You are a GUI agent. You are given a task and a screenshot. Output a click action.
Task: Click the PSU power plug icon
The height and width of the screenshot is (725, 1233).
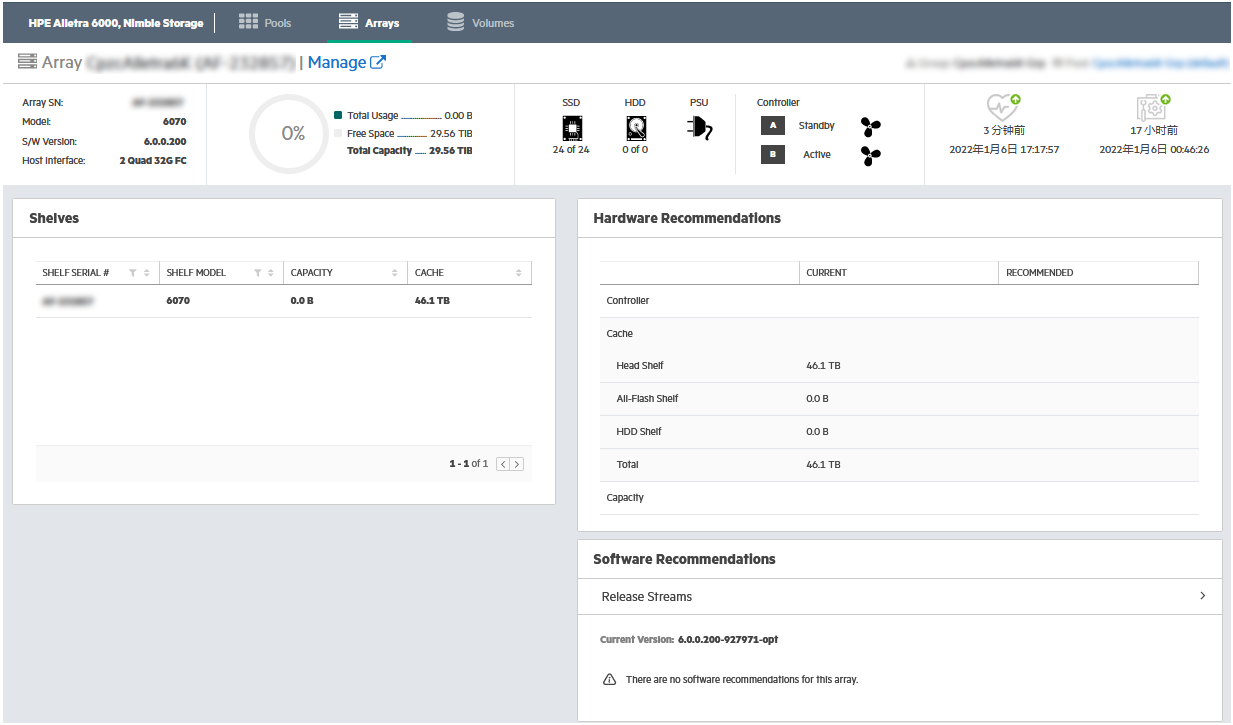pyautogui.click(x=699, y=127)
